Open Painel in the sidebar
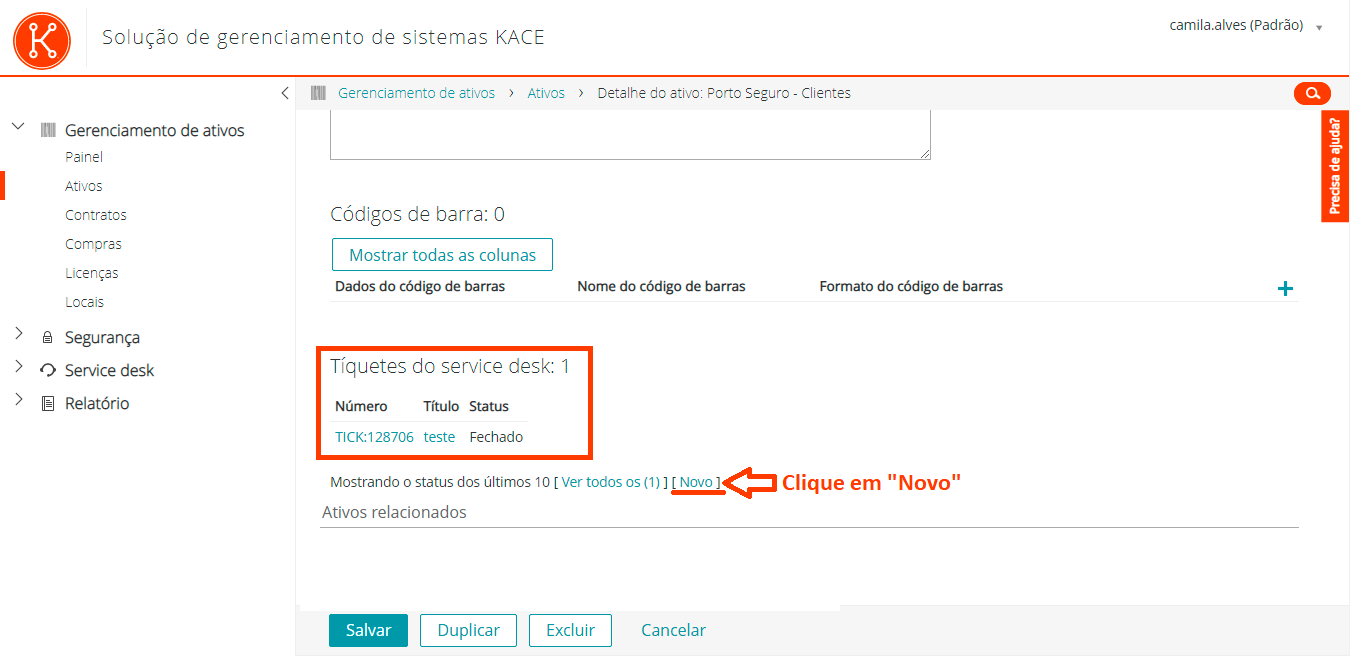 (x=84, y=157)
